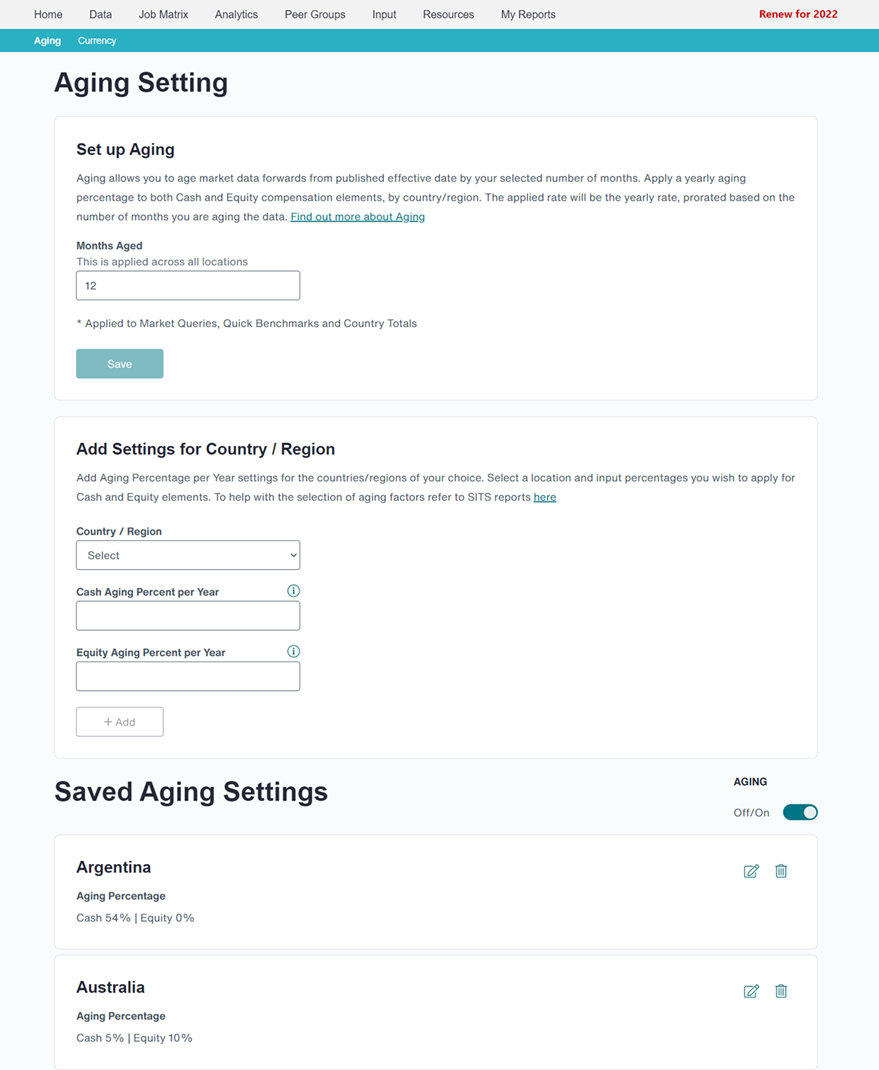Save the Months Aged setting
The height and width of the screenshot is (1070, 879).
[x=119, y=364]
